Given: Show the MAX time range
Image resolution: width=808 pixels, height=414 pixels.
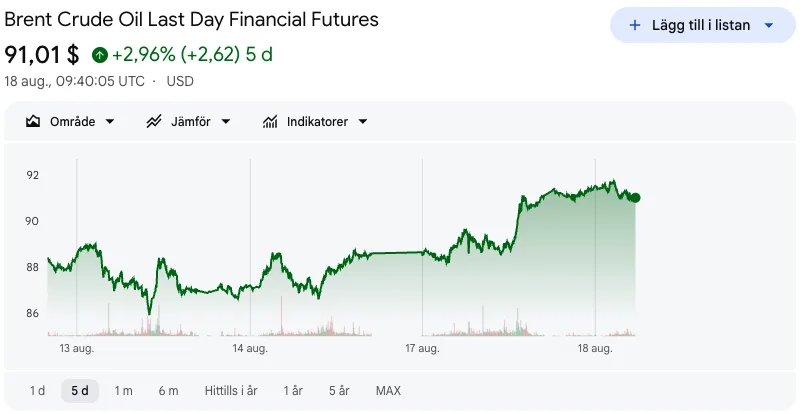Looking at the screenshot, I should click(388, 391).
